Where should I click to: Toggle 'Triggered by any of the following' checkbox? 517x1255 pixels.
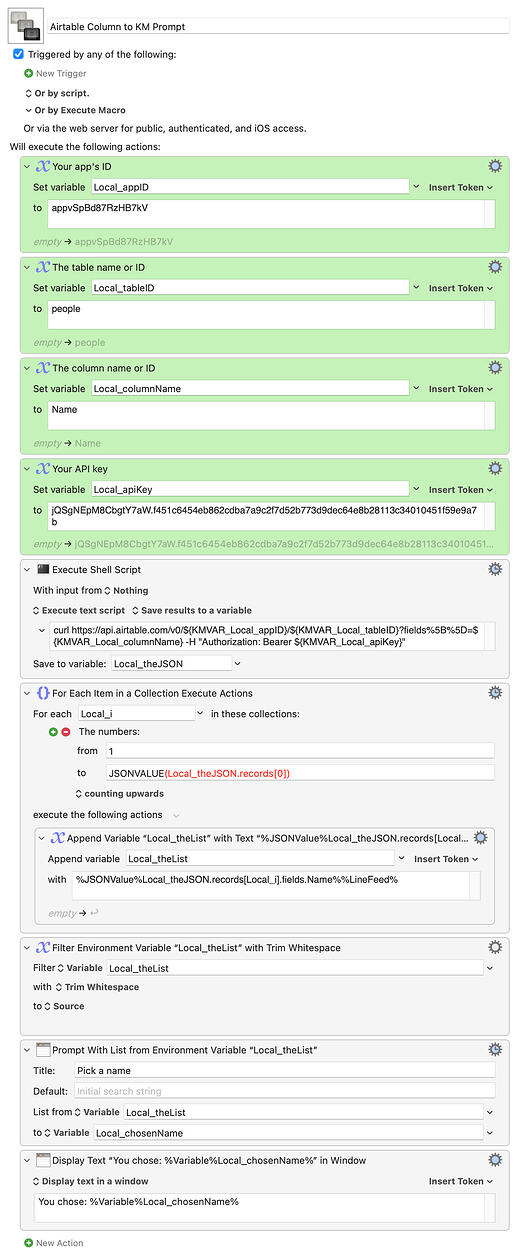coord(18,54)
